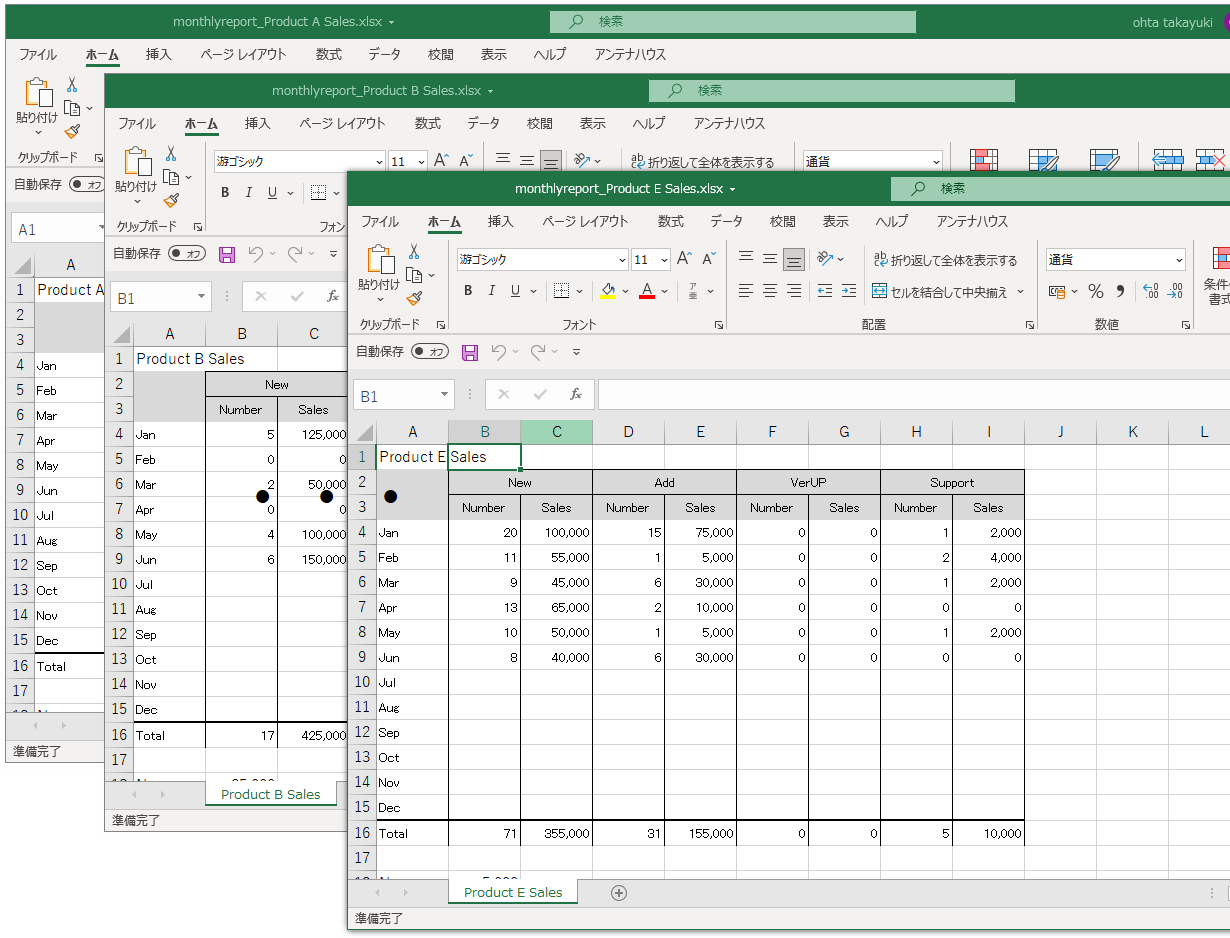This screenshot has height=938, width=1230.
Task: Apply percent style in Product E window
Action: tap(1096, 291)
